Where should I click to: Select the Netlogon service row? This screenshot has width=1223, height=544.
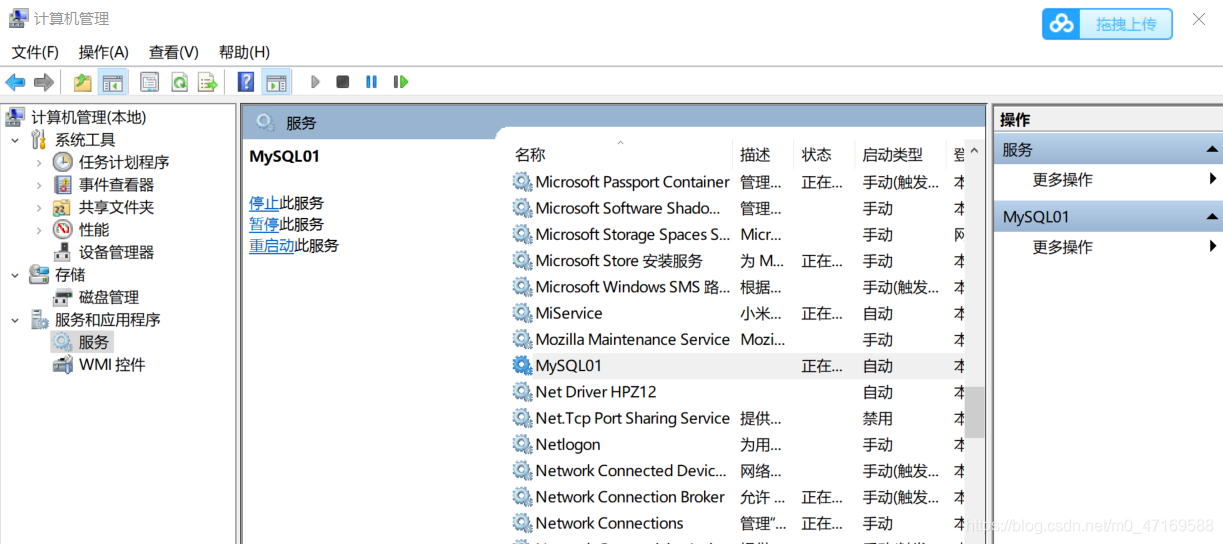[x=737, y=444]
